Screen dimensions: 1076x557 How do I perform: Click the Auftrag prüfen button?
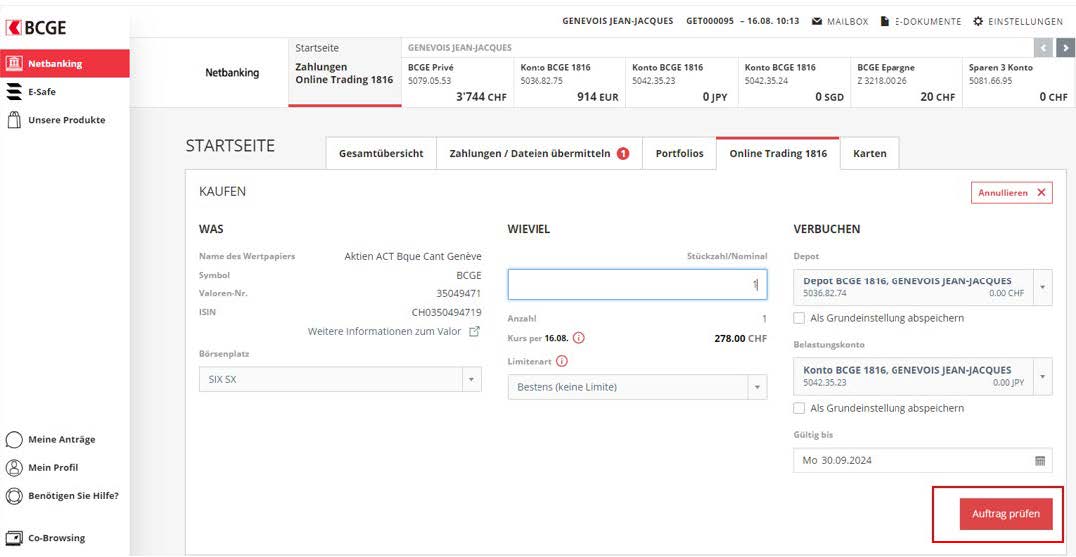(1005, 514)
